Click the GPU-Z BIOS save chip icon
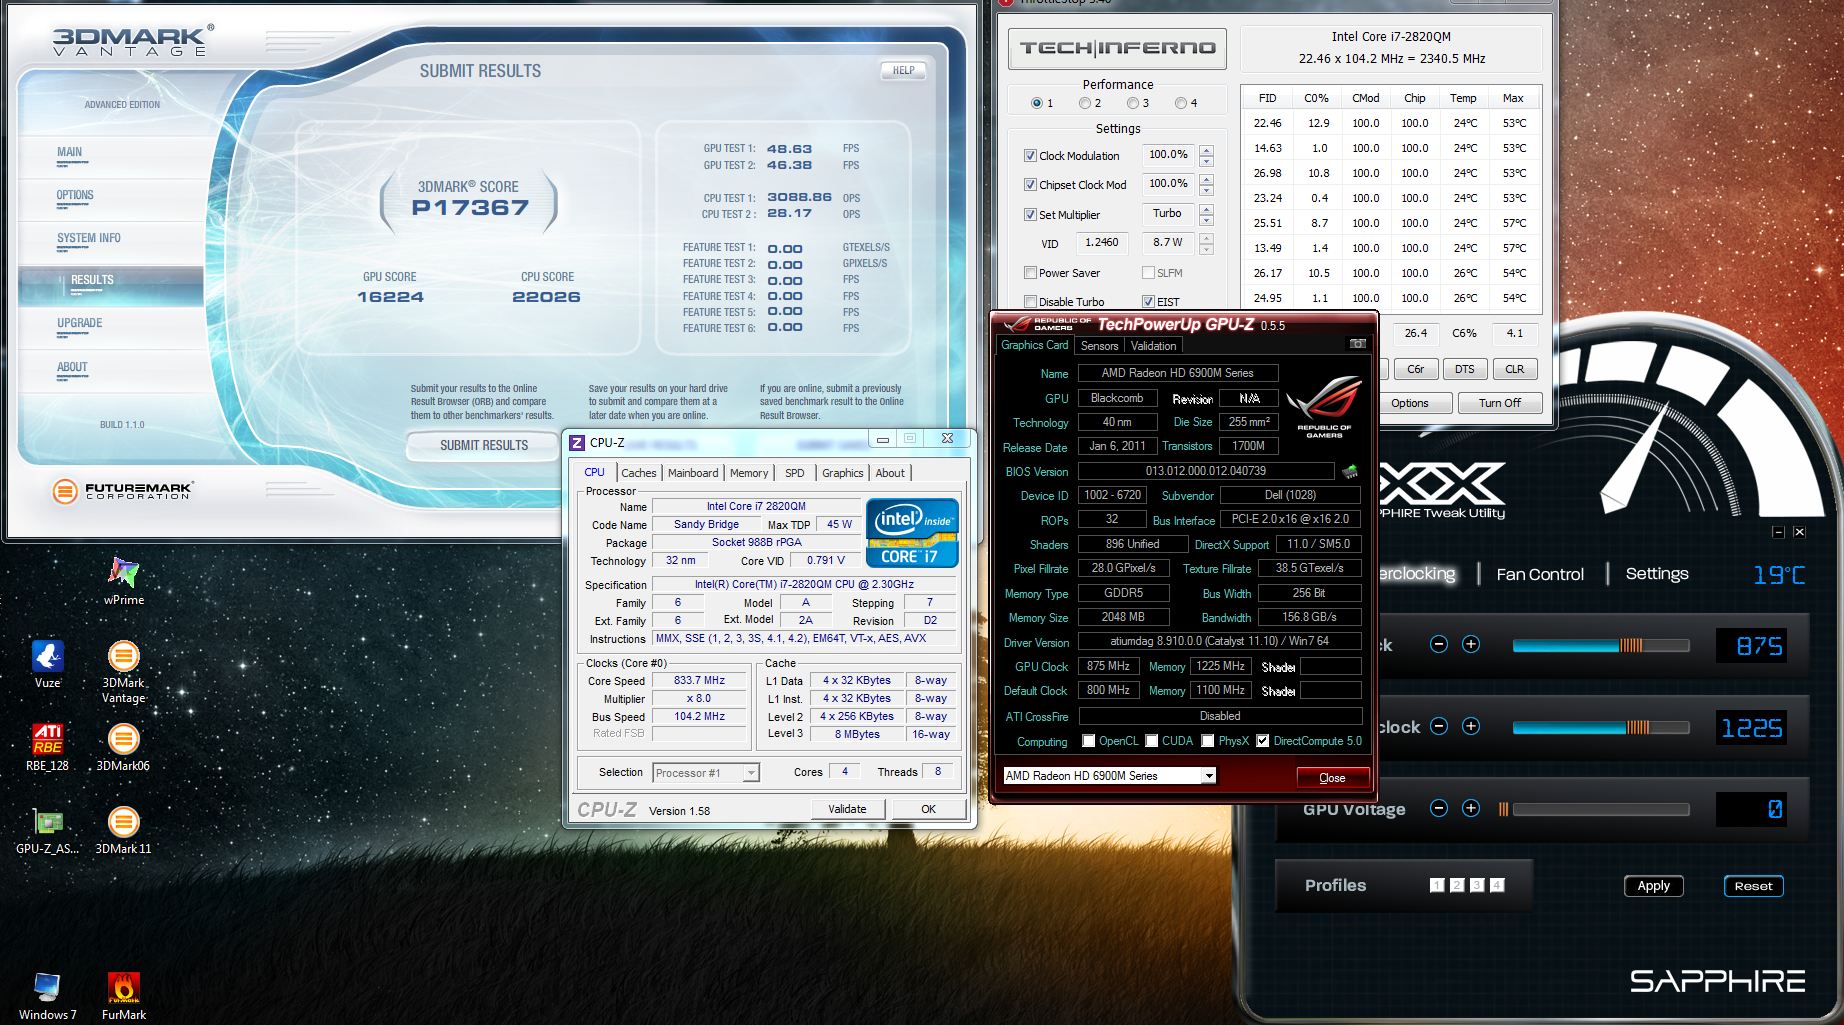 point(1350,471)
